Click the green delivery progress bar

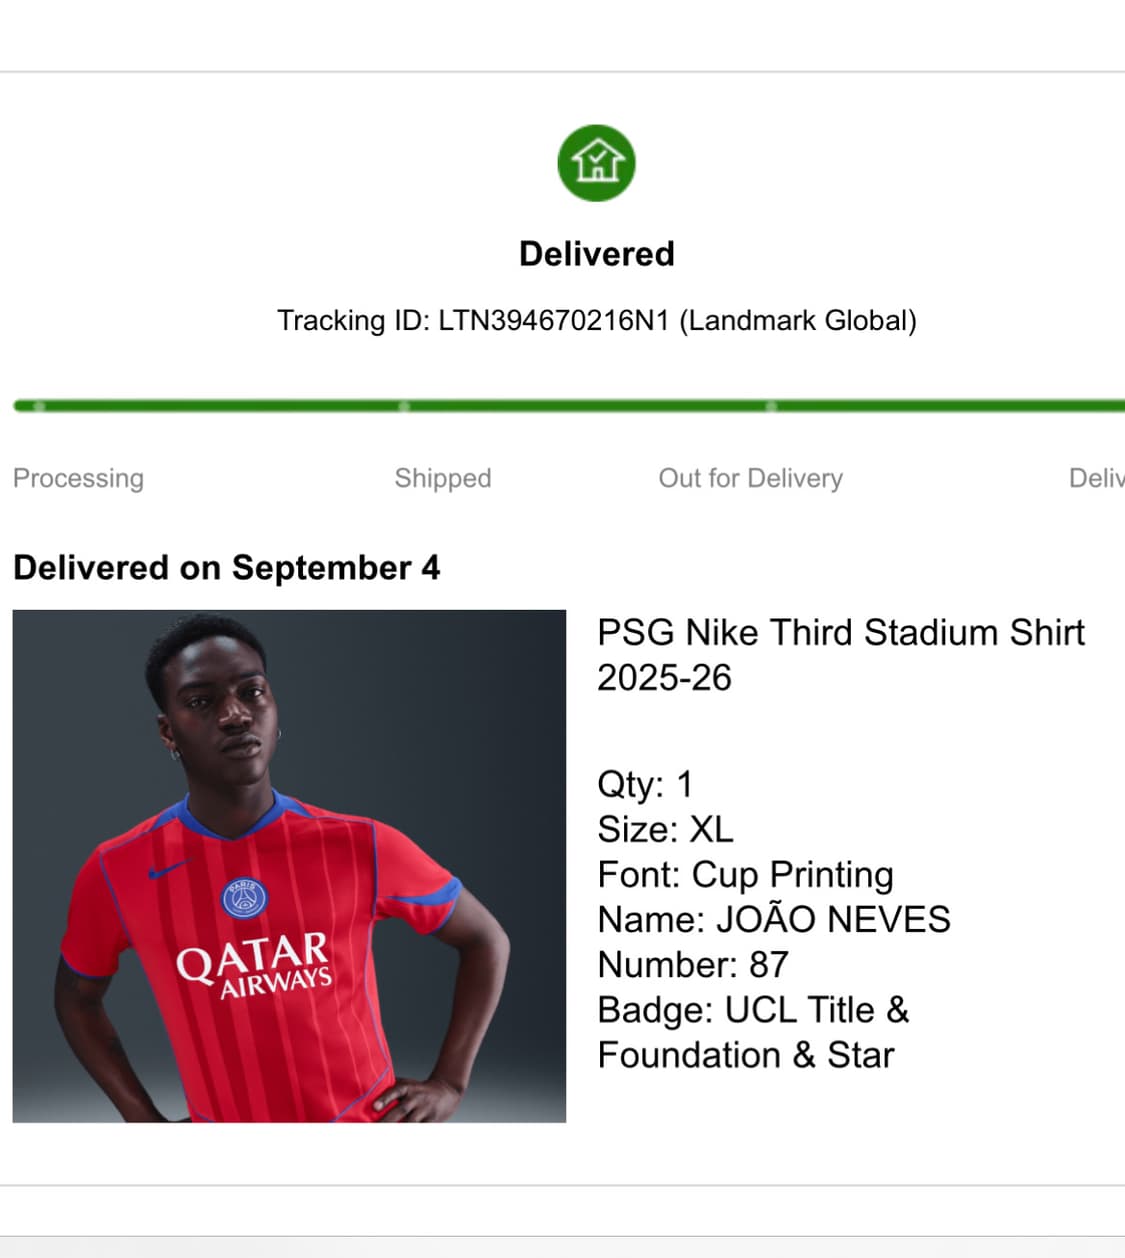pyautogui.click(x=569, y=406)
